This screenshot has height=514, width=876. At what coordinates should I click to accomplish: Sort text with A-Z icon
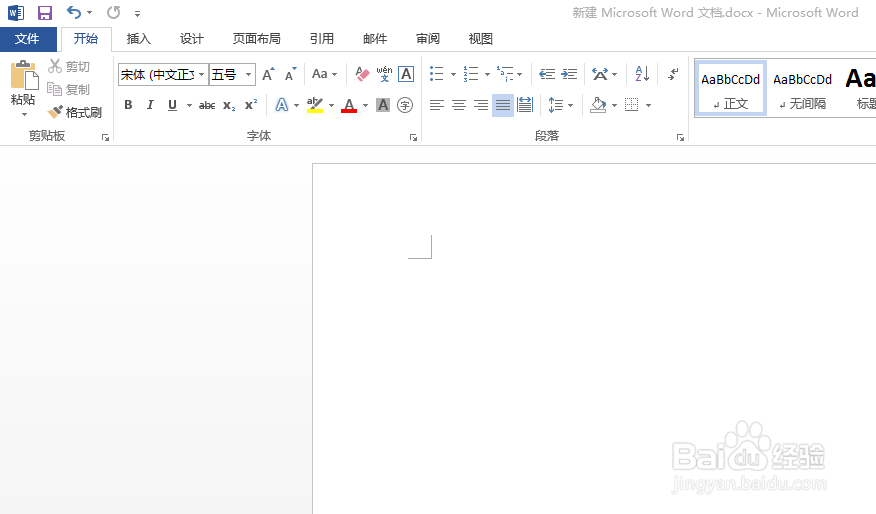642,74
